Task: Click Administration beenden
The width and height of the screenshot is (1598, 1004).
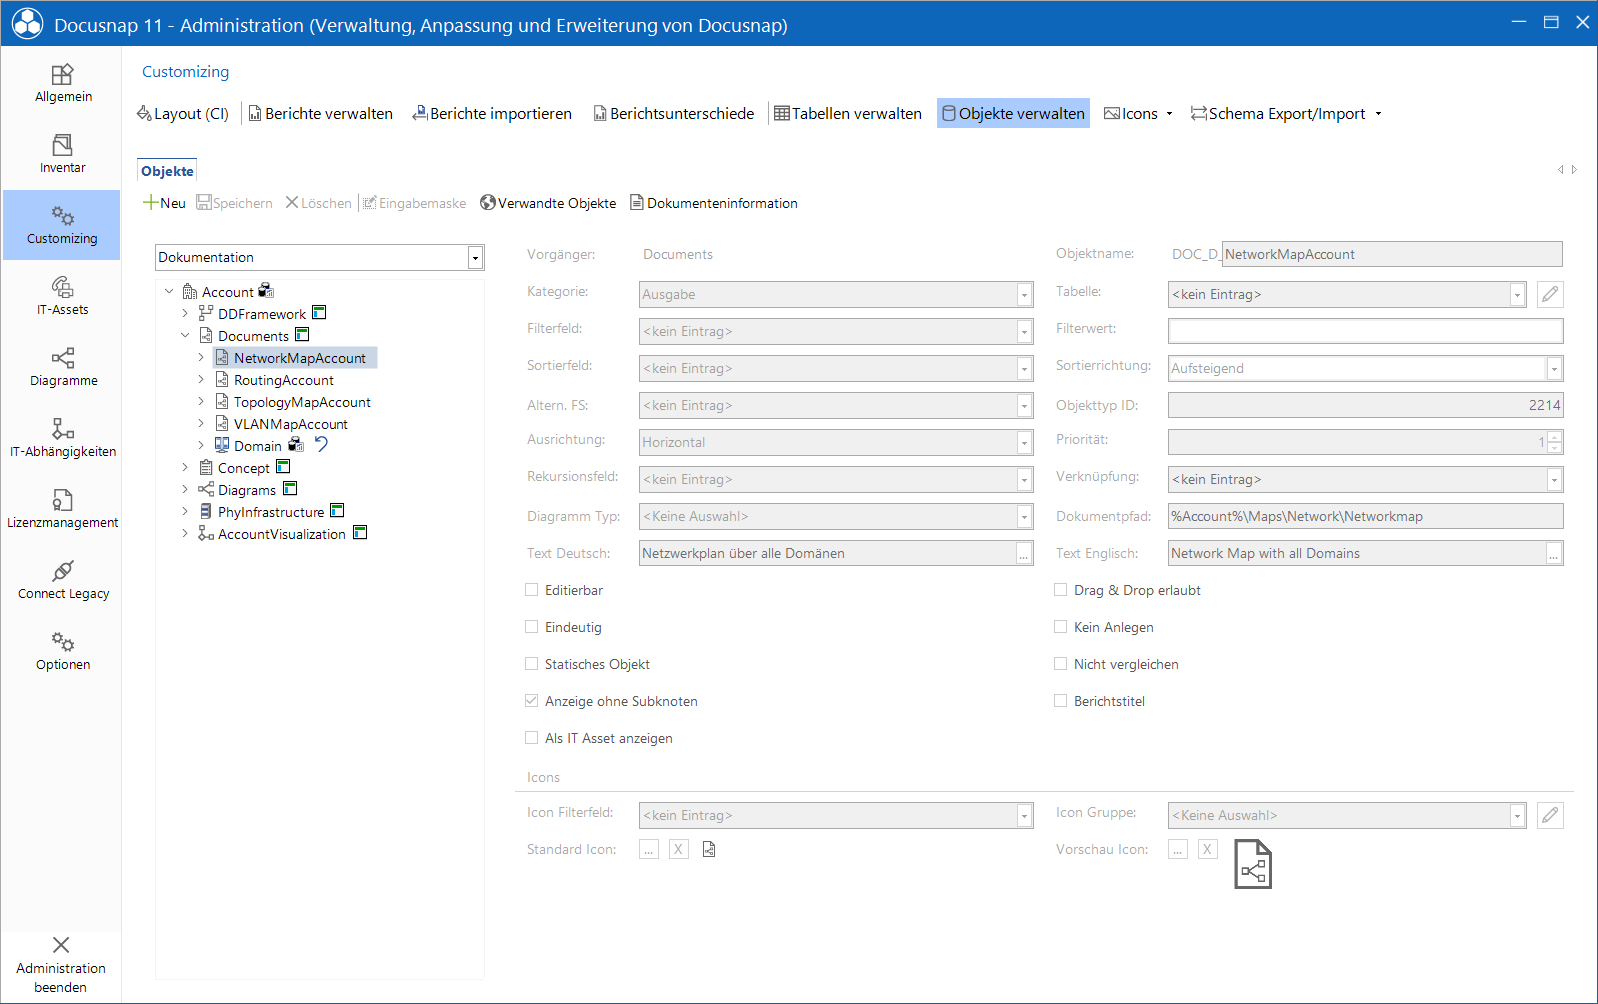Action: point(61,966)
